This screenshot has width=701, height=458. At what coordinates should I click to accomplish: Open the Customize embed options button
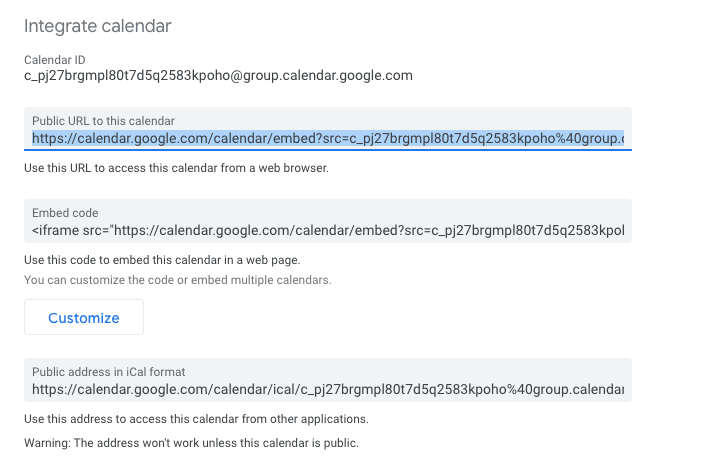coord(84,317)
